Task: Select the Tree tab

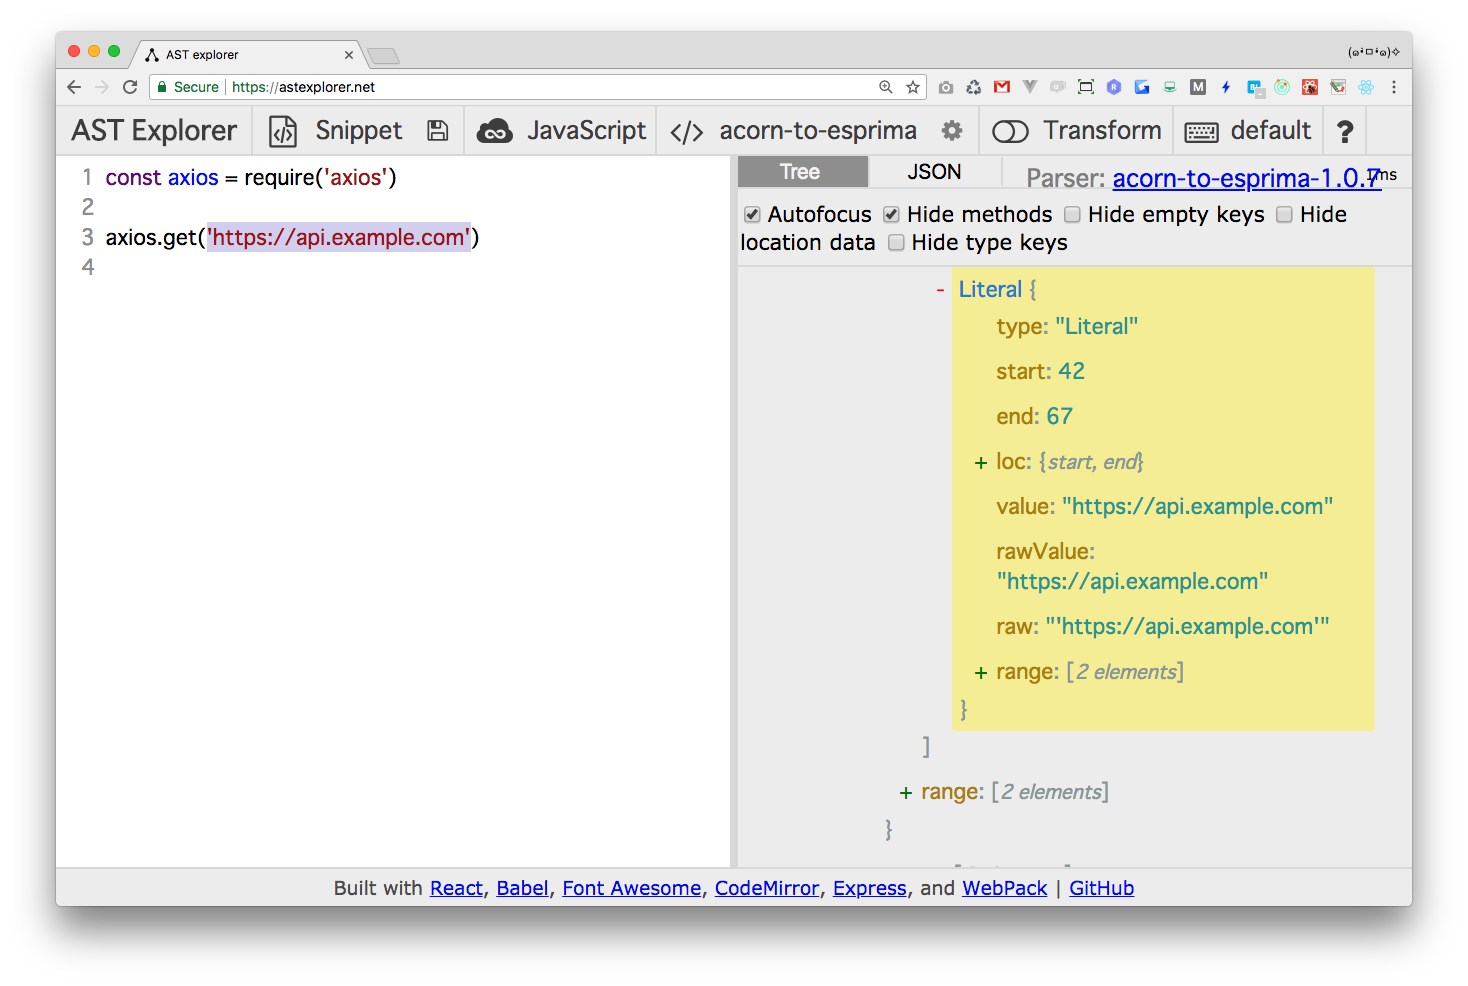Action: [801, 171]
